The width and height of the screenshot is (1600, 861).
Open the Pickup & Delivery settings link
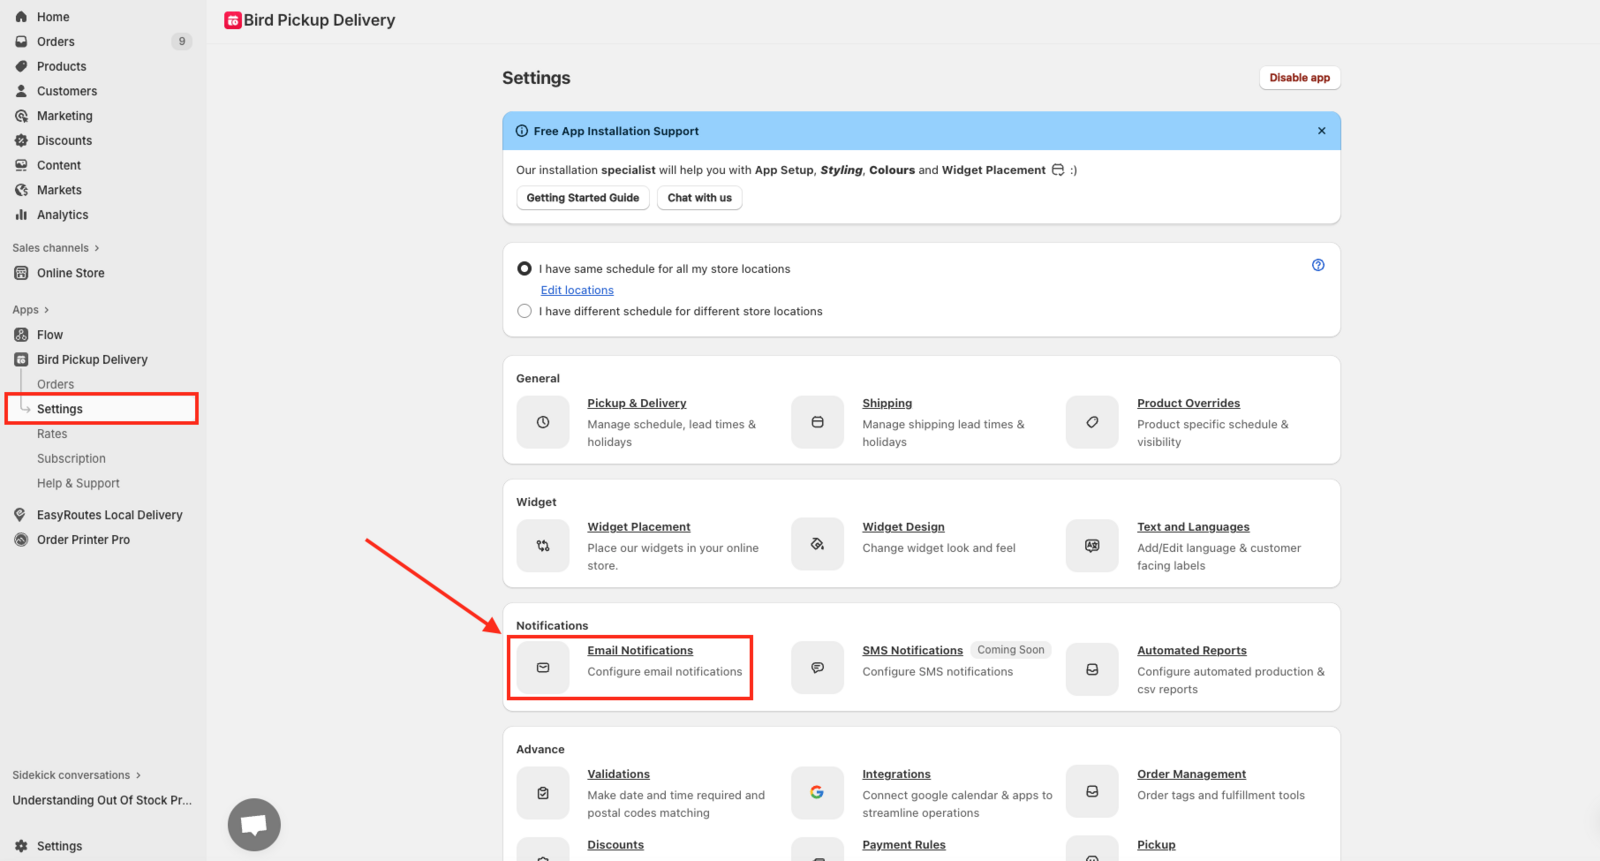(x=636, y=403)
